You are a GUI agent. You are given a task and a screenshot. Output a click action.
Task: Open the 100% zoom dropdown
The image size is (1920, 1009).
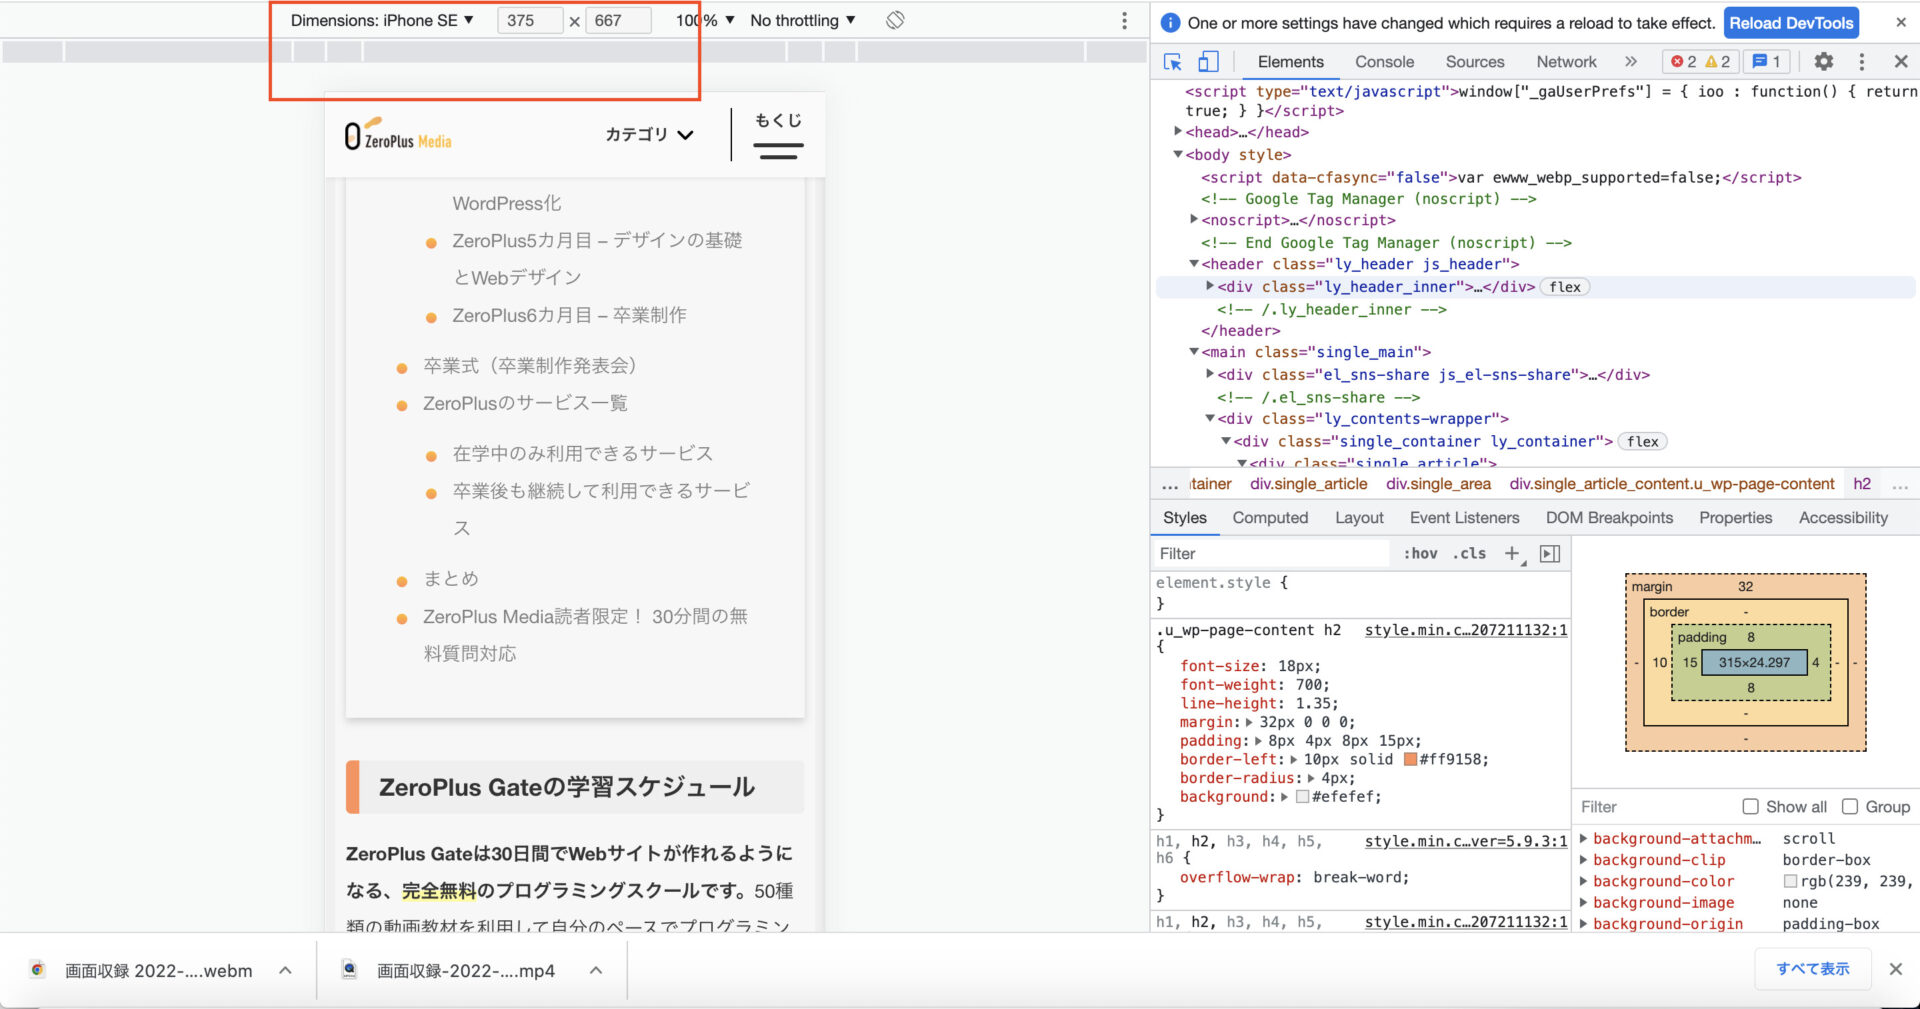pos(705,20)
